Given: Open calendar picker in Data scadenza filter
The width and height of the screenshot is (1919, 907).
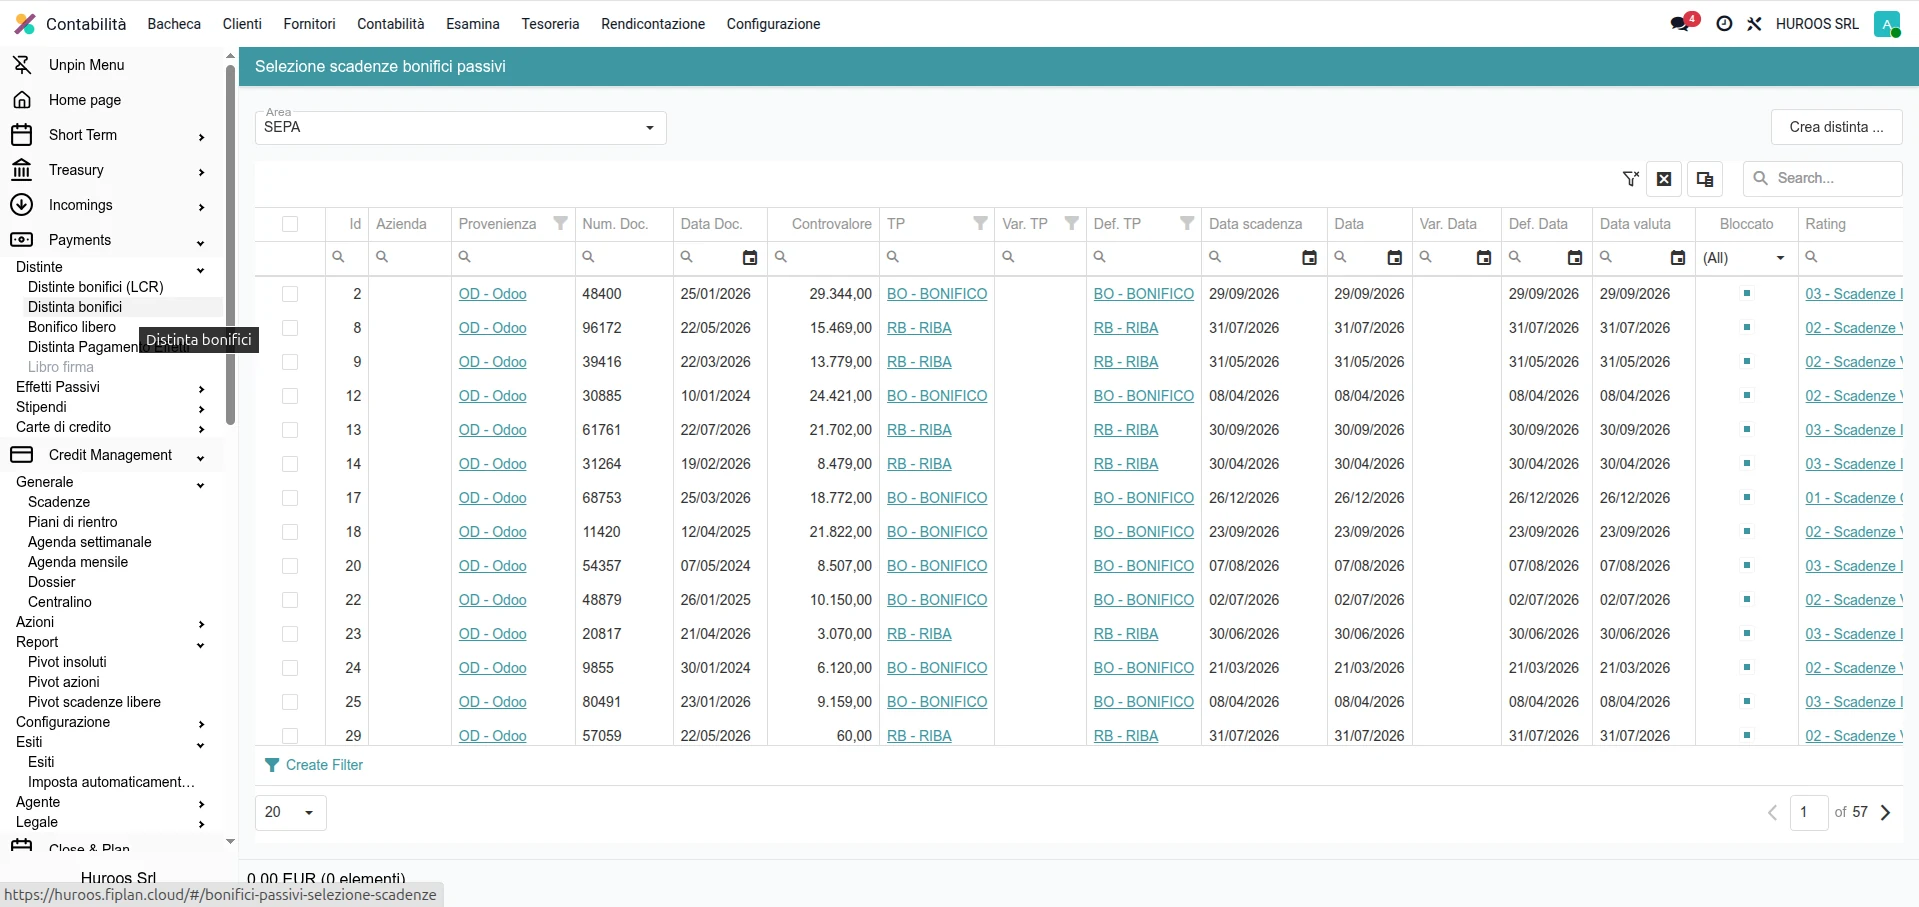Looking at the screenshot, I should tap(1309, 258).
